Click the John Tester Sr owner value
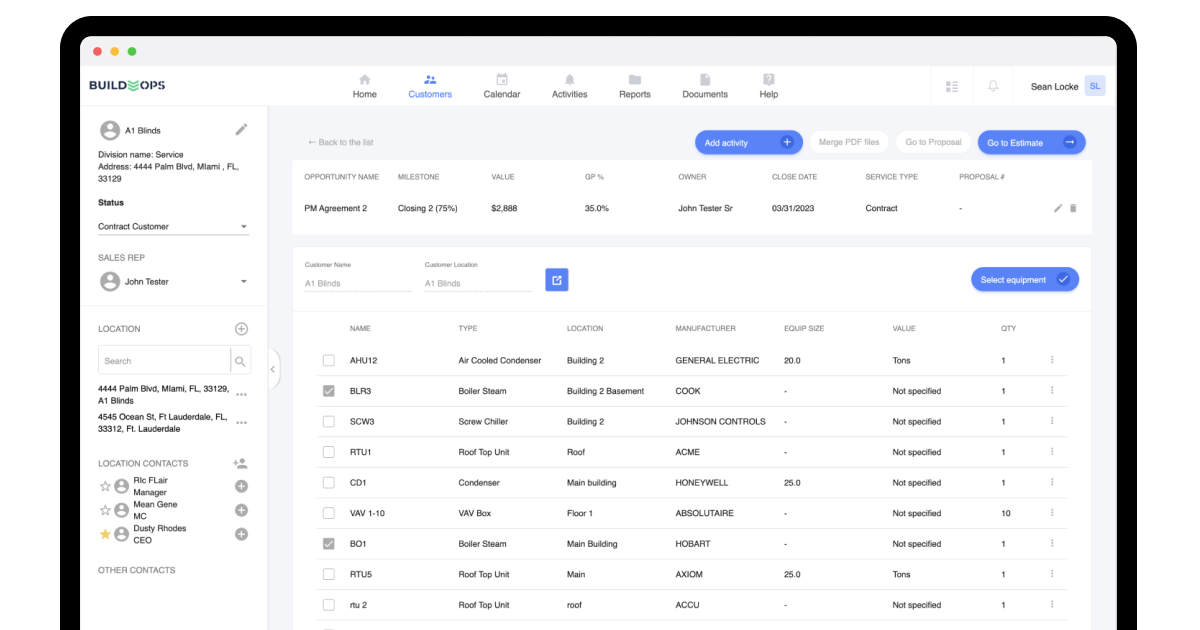The image size is (1200, 630). [x=705, y=208]
